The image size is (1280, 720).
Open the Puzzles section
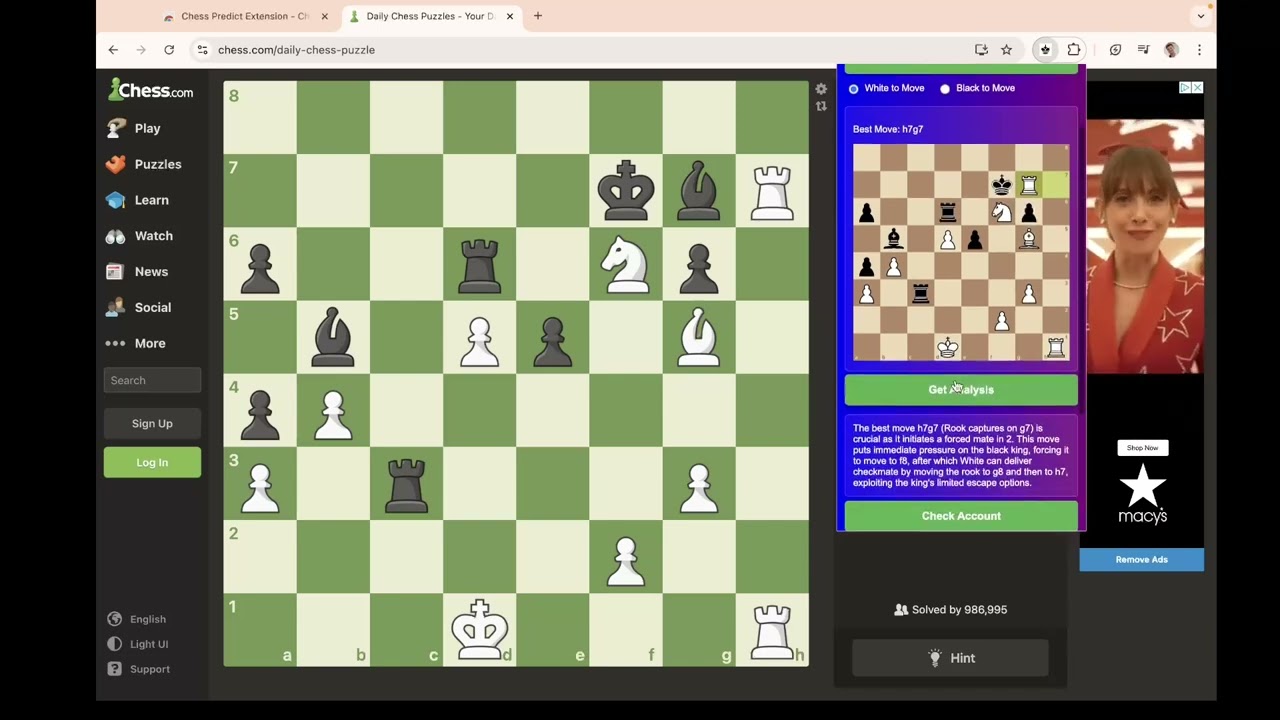pyautogui.click(x=145, y=164)
